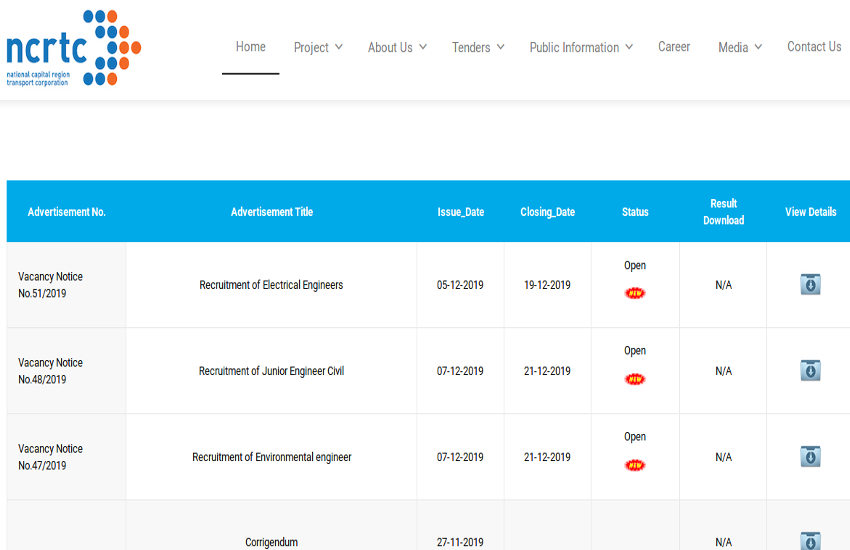850x550 pixels.
Task: Click NEW badge in Vacancy No.51/2019 row
Action: pyautogui.click(x=635, y=293)
